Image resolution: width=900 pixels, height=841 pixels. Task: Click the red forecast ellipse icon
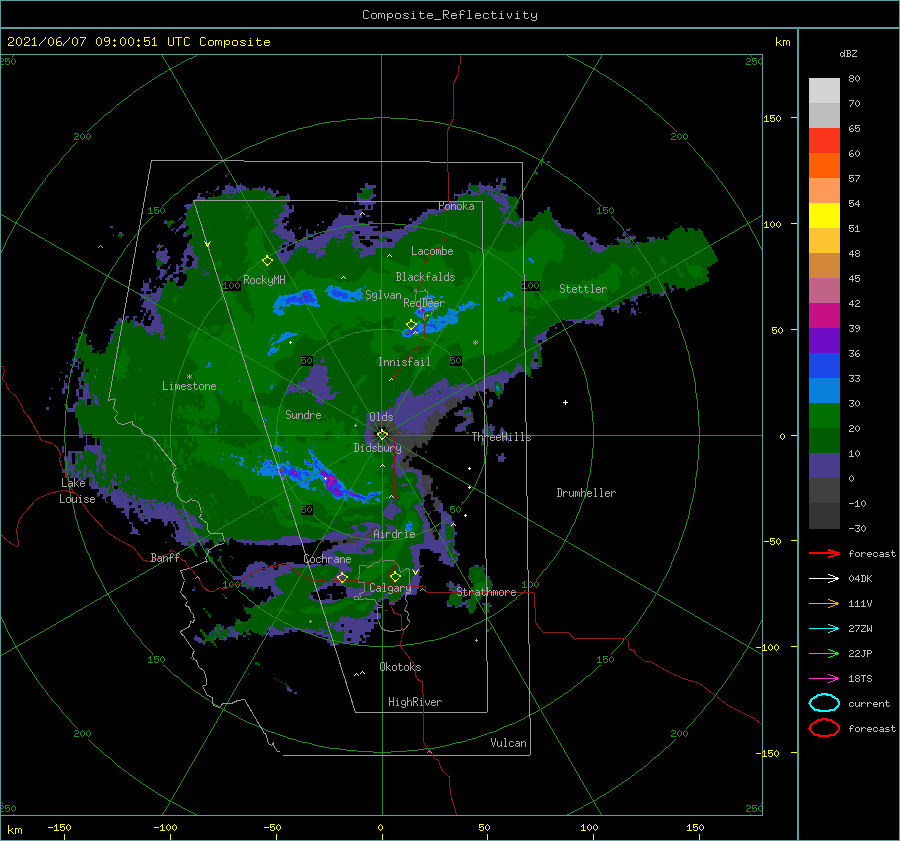824,728
